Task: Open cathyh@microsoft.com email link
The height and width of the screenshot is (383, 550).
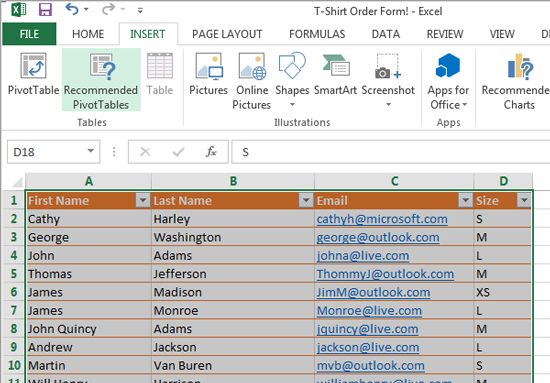Action: 382,219
